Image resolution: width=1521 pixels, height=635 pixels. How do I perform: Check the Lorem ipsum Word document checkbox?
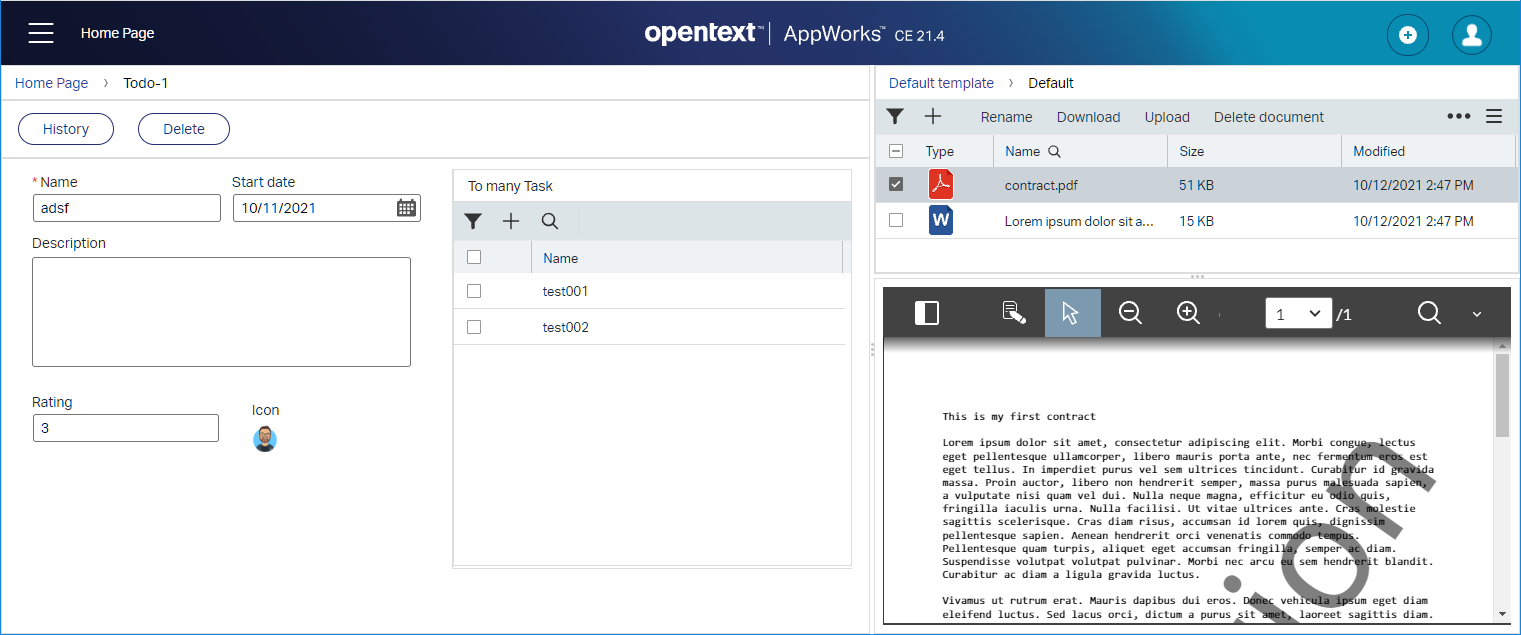896,220
